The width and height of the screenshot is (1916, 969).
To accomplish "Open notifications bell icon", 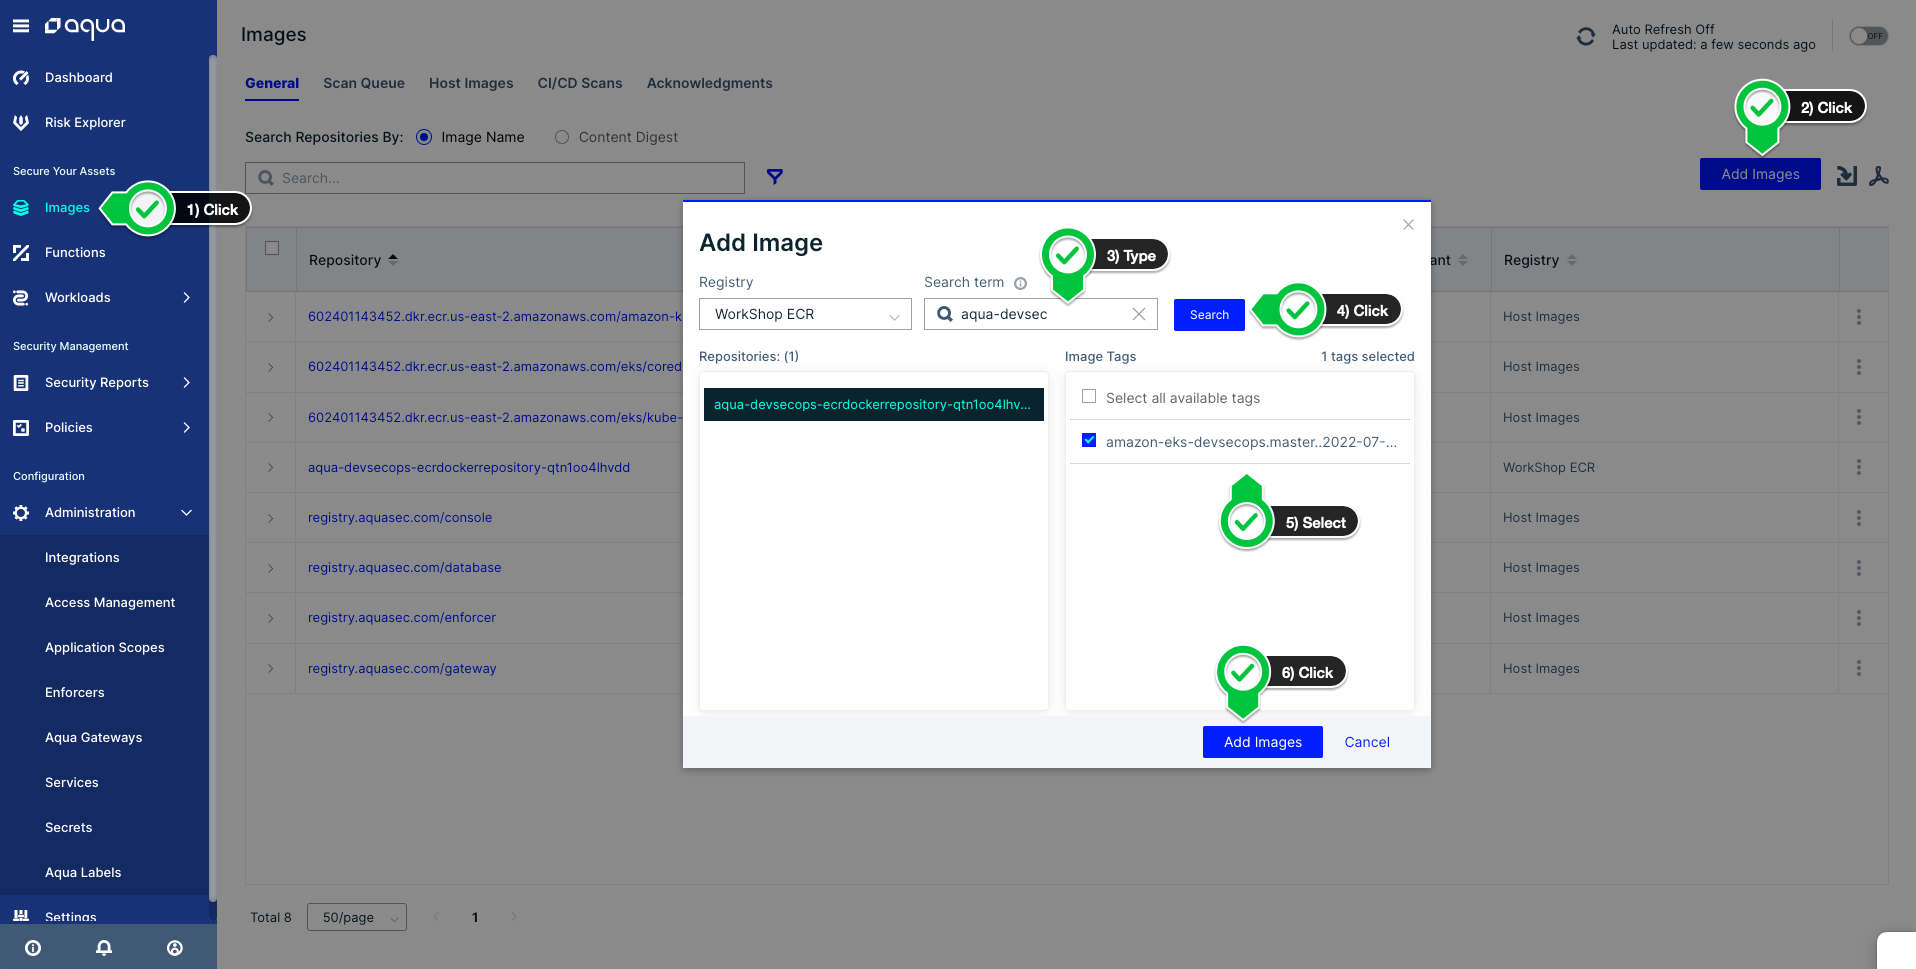I will point(104,948).
